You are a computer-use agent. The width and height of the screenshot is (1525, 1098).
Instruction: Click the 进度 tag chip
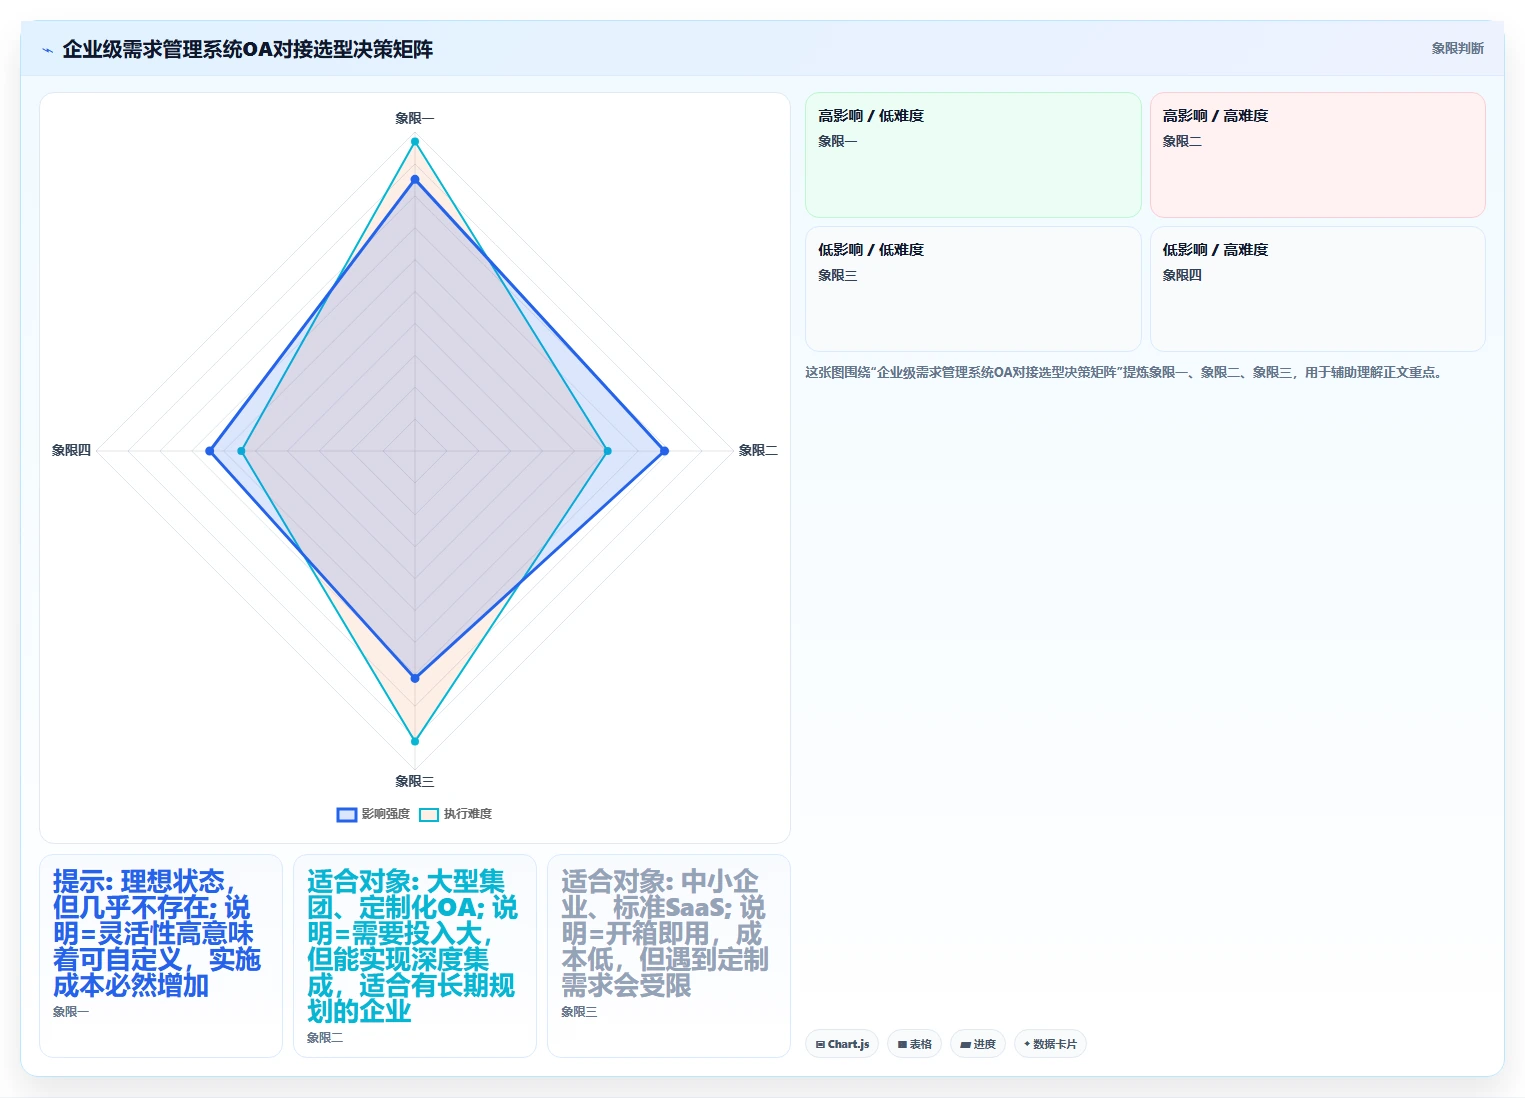coord(978,1044)
